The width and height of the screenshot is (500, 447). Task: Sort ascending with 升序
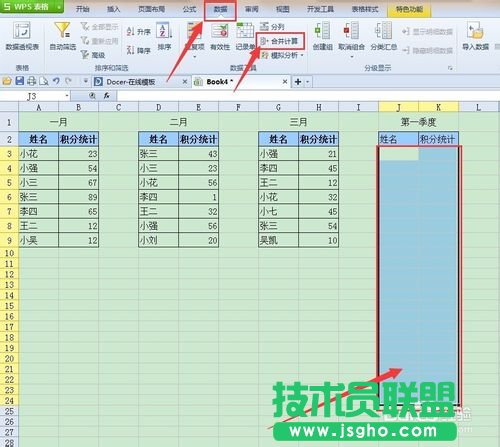(139, 32)
